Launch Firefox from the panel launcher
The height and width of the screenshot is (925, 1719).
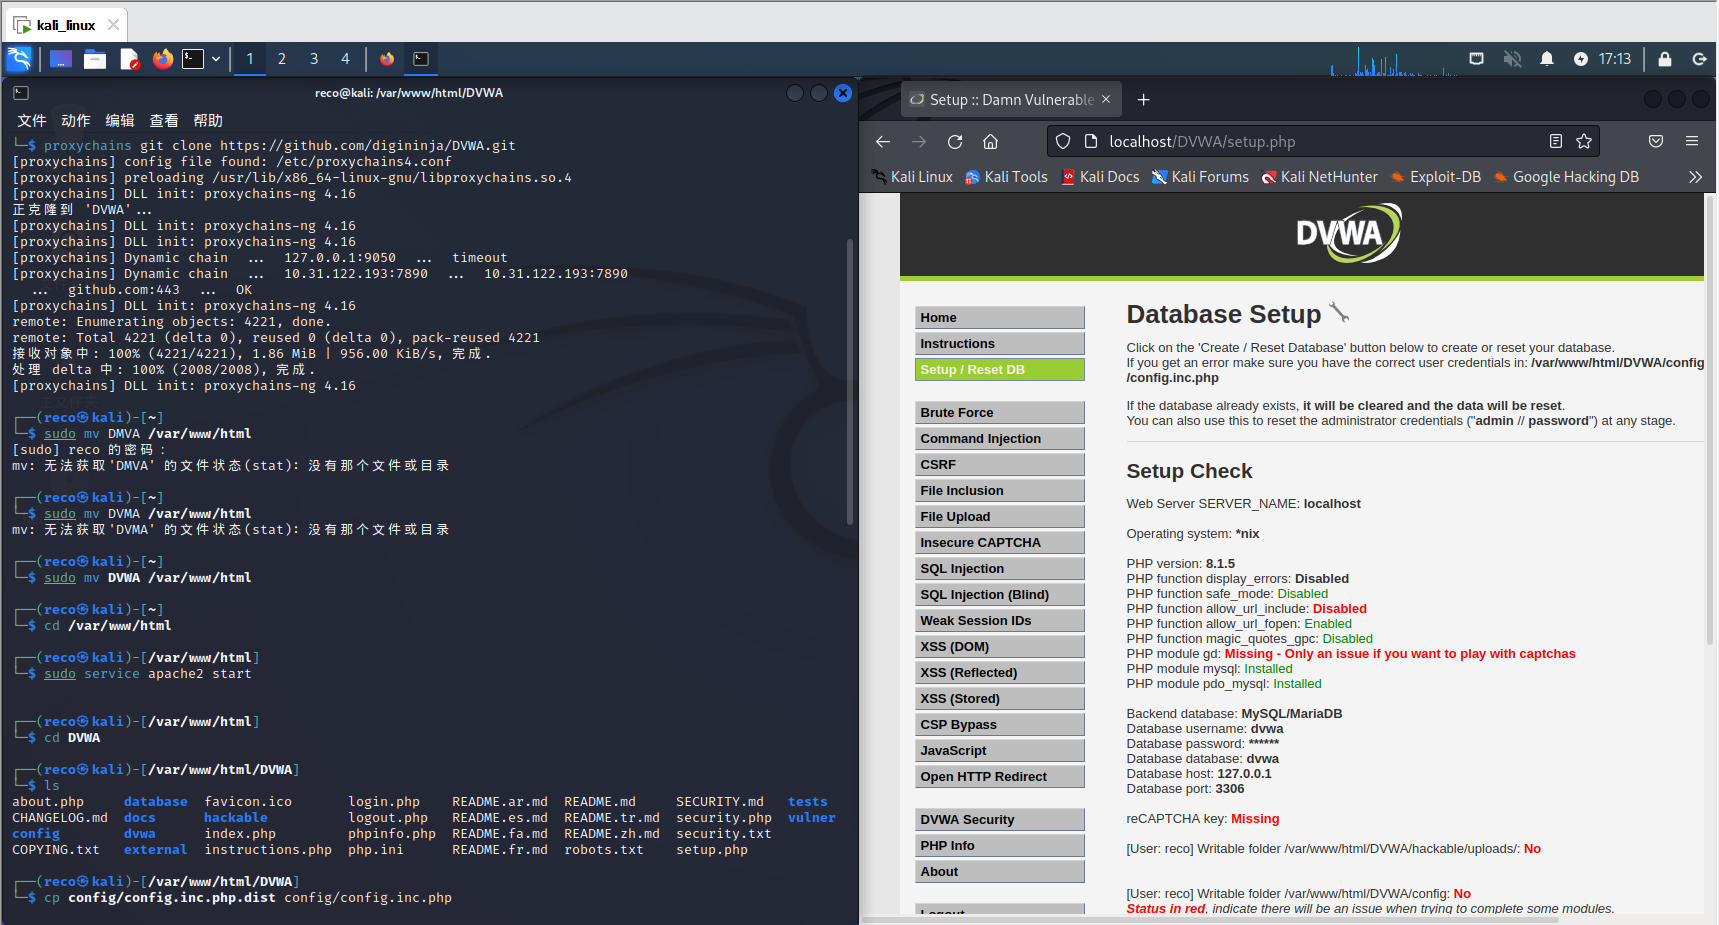click(162, 59)
